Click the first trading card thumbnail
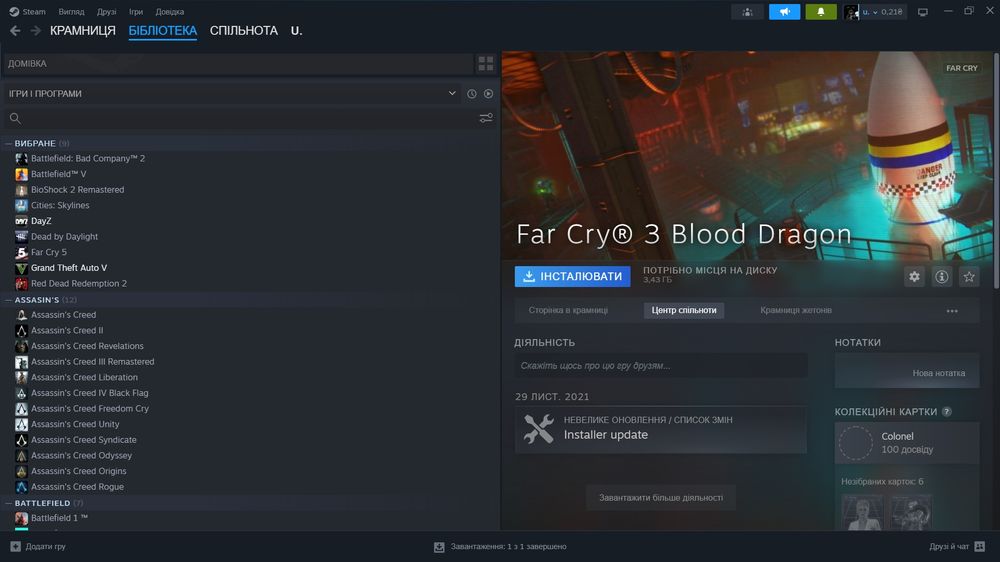Screen dimensions: 1000x562 point(862,512)
